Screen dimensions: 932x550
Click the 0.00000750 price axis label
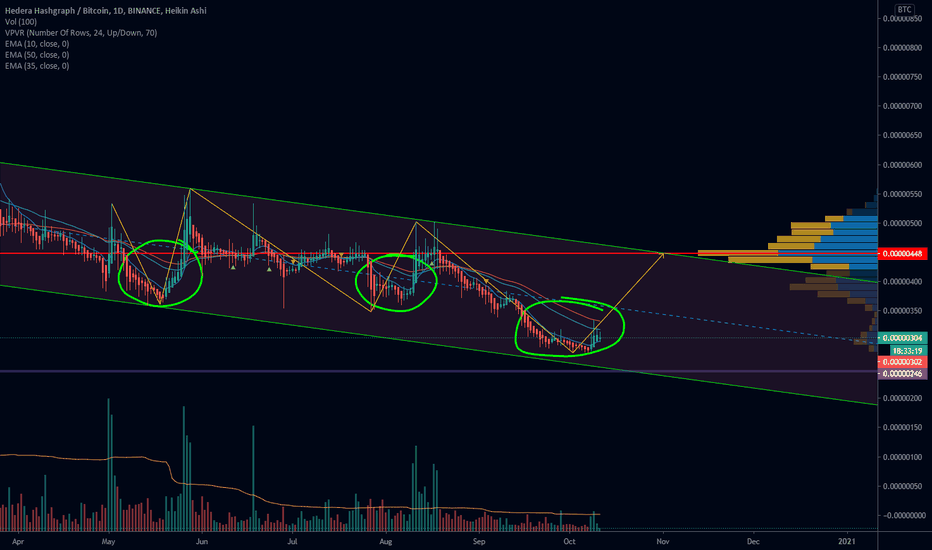tap(902, 77)
